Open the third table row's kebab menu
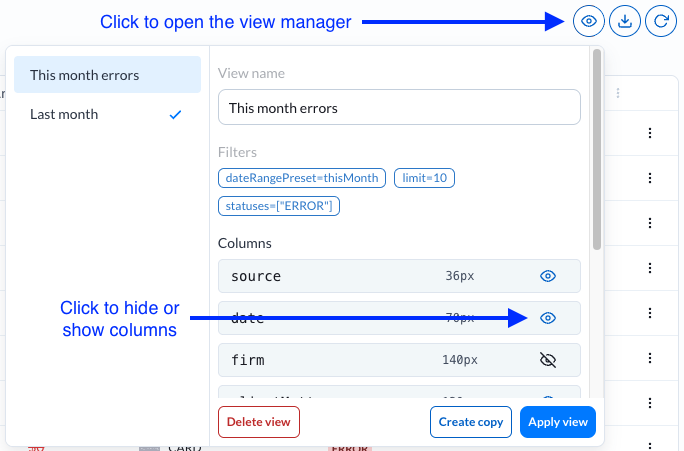Image resolution: width=684 pixels, height=451 pixels. click(650, 223)
